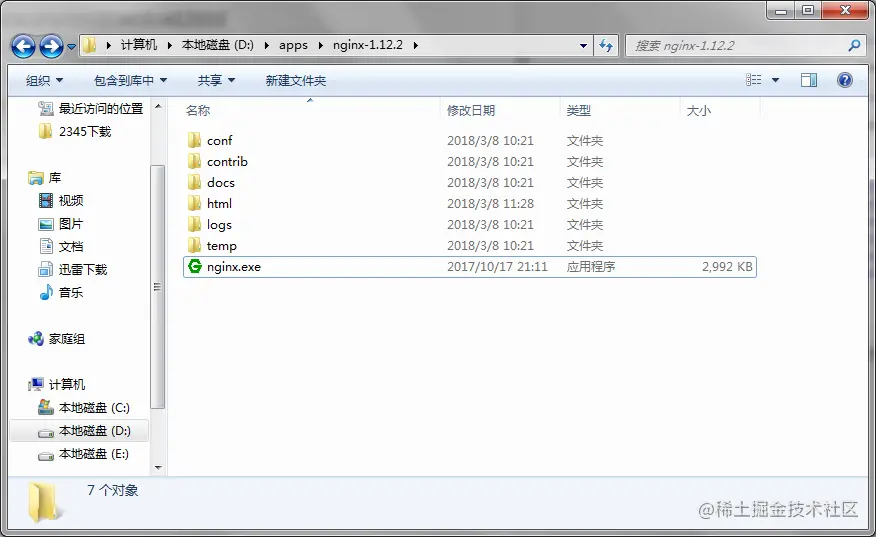Select 家庭组 in the navigation pane
Viewport: 876px width, 537px height.
point(66,339)
